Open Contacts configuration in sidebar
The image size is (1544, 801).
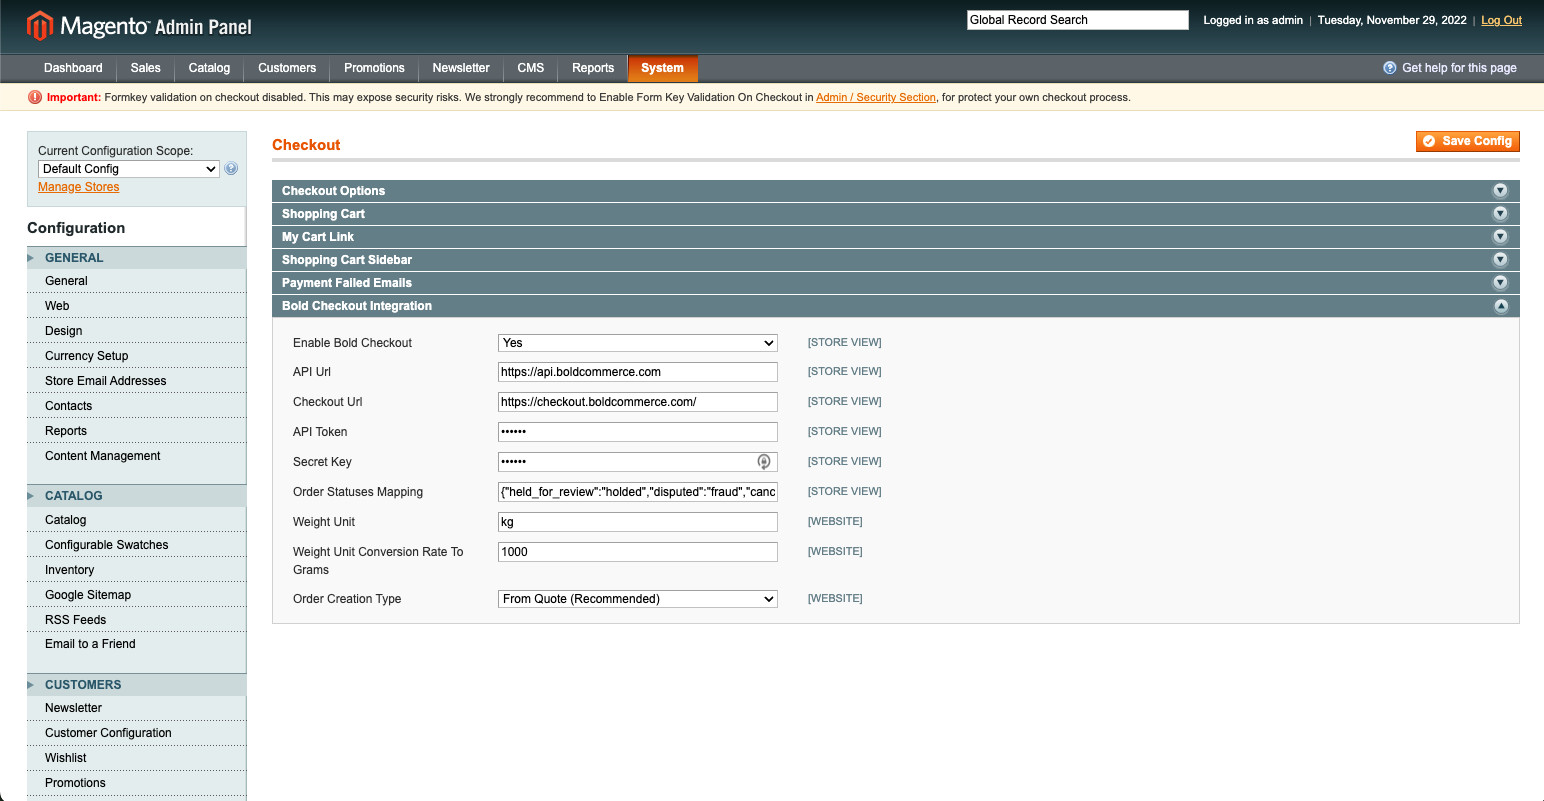pyautogui.click(x=136, y=406)
